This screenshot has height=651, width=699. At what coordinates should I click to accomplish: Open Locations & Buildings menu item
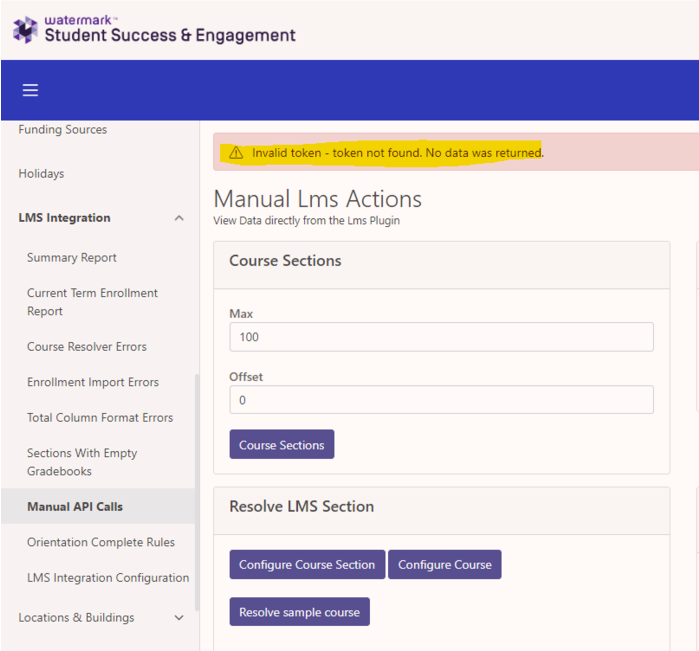pyautogui.click(x=76, y=618)
